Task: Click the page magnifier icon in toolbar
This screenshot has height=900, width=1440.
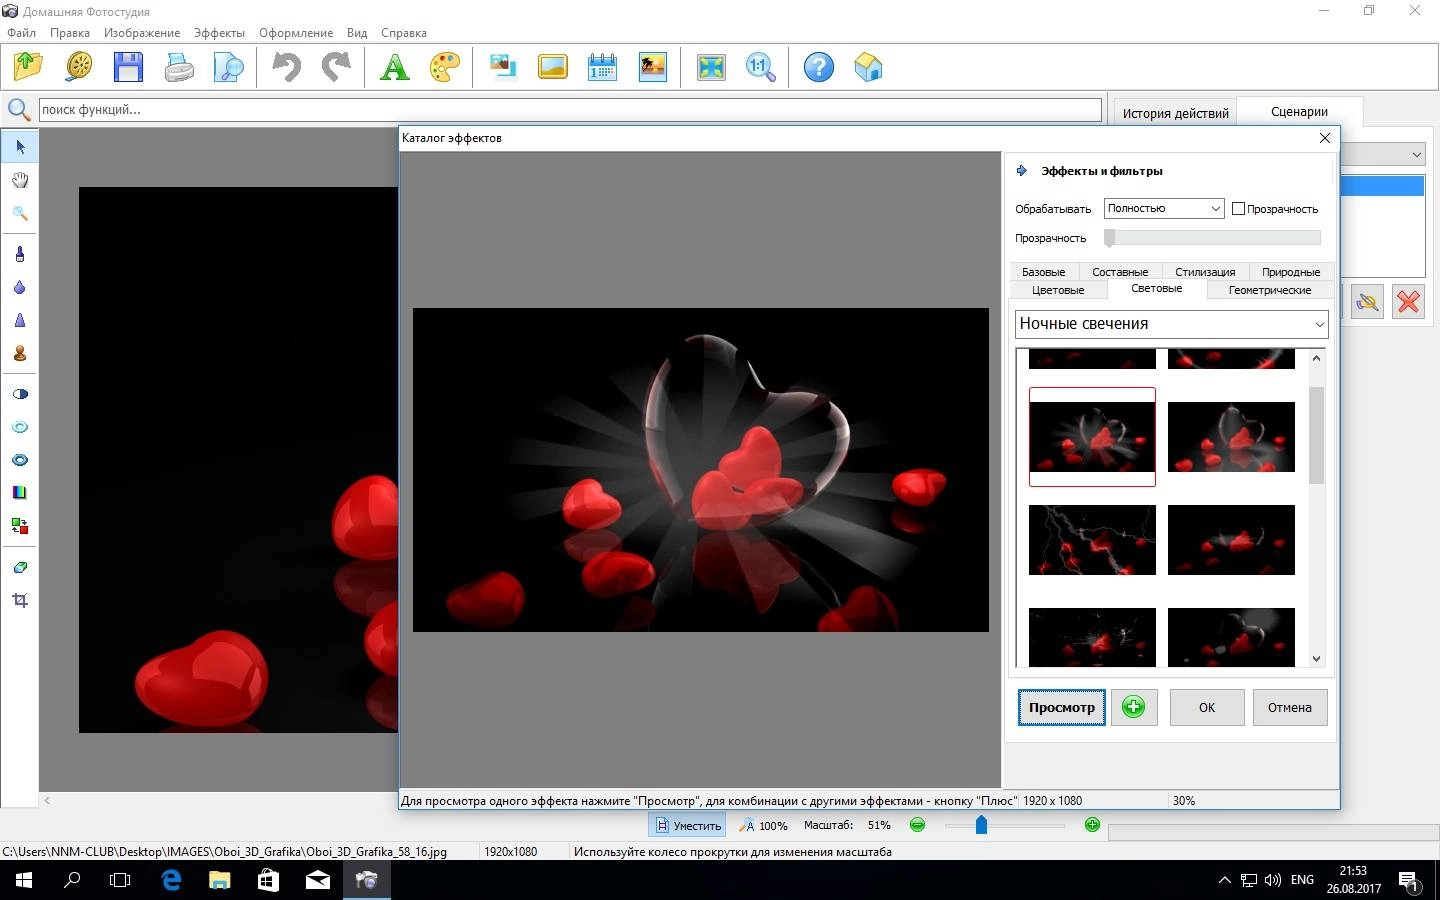Action: click(229, 67)
